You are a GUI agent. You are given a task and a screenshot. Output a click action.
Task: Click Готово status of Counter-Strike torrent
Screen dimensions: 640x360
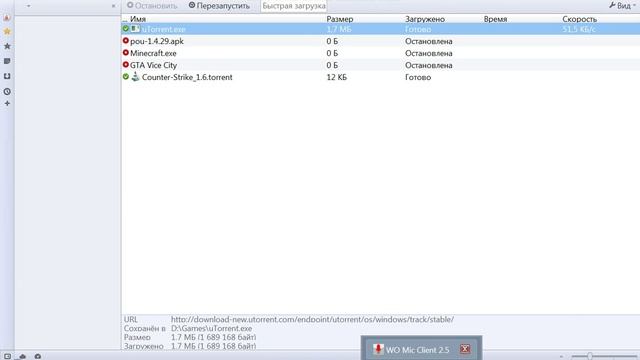418,77
